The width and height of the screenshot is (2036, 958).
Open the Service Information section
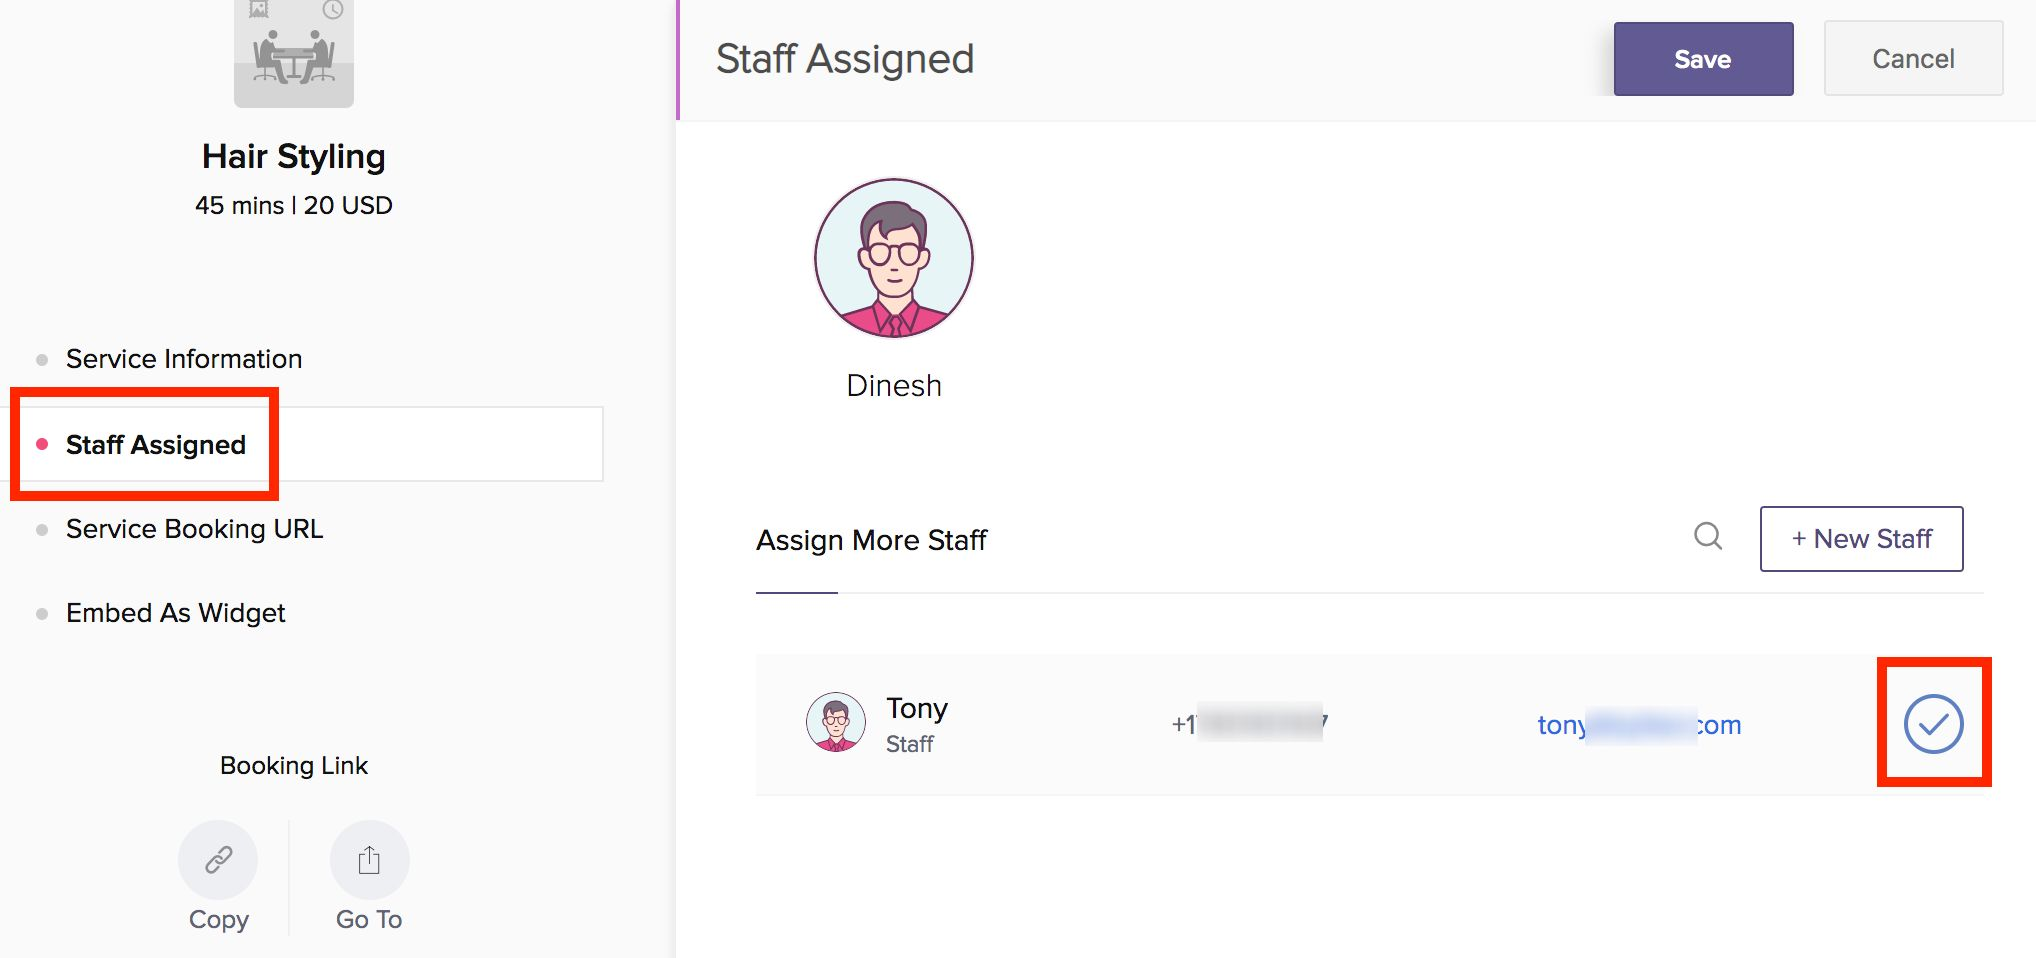click(184, 359)
